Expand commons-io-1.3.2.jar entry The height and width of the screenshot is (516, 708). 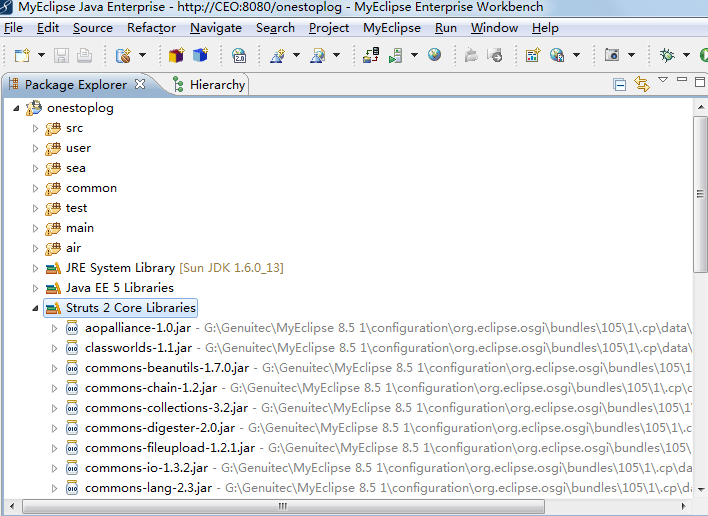(54, 469)
